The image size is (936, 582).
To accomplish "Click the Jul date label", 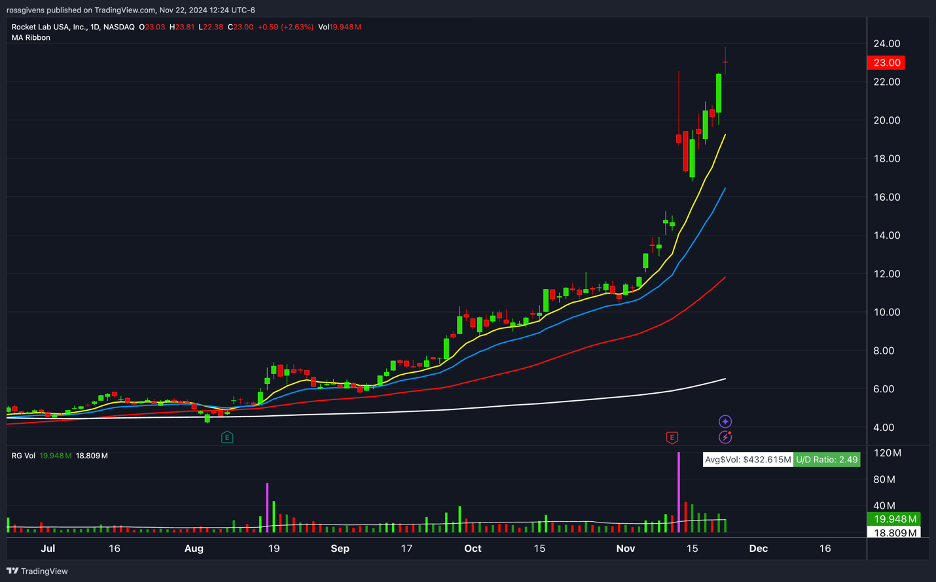I will (x=48, y=549).
